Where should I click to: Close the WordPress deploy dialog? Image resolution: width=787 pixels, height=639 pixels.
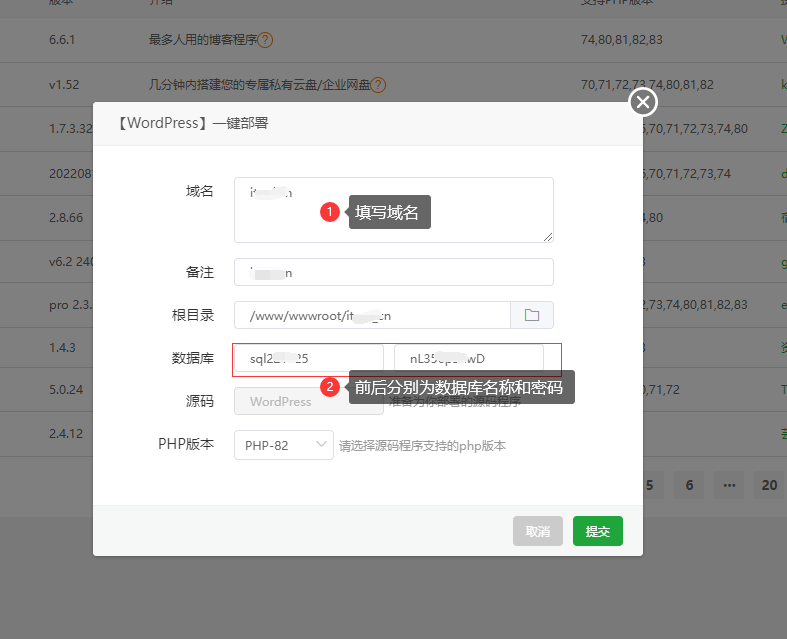[x=643, y=102]
